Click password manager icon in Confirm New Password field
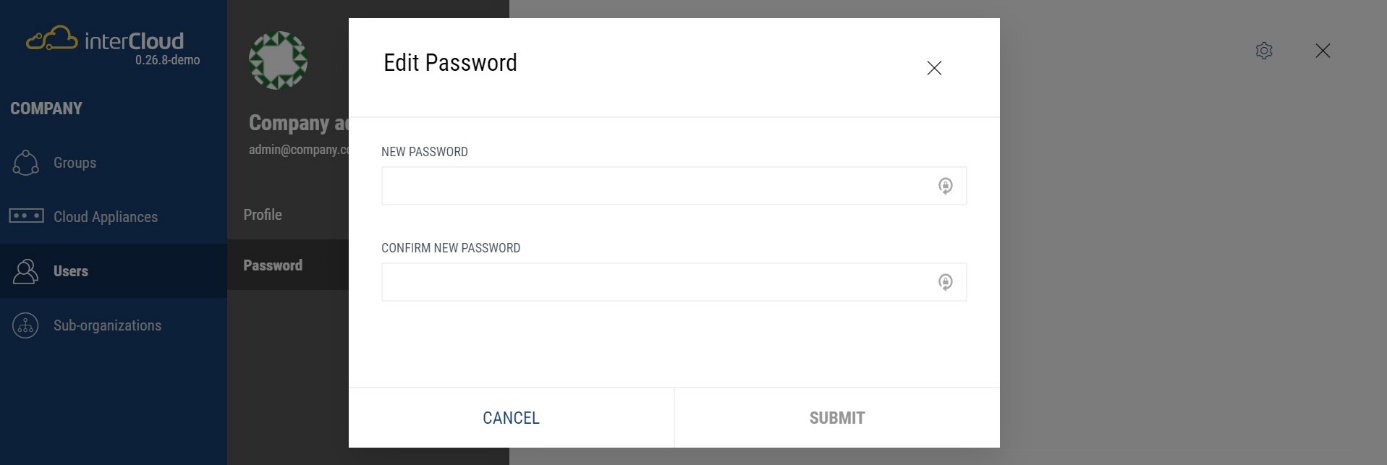This screenshot has width=1387, height=465. tap(945, 282)
